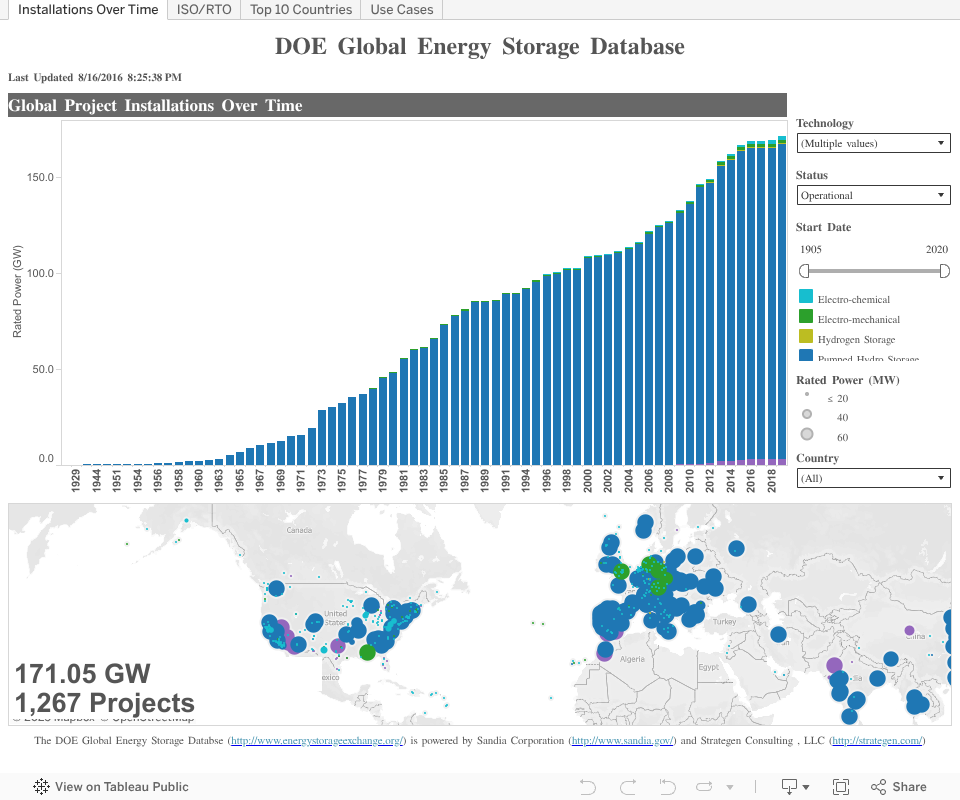The image size is (960, 800).
Task: Open the sandia.gov link
Action: click(x=622, y=741)
